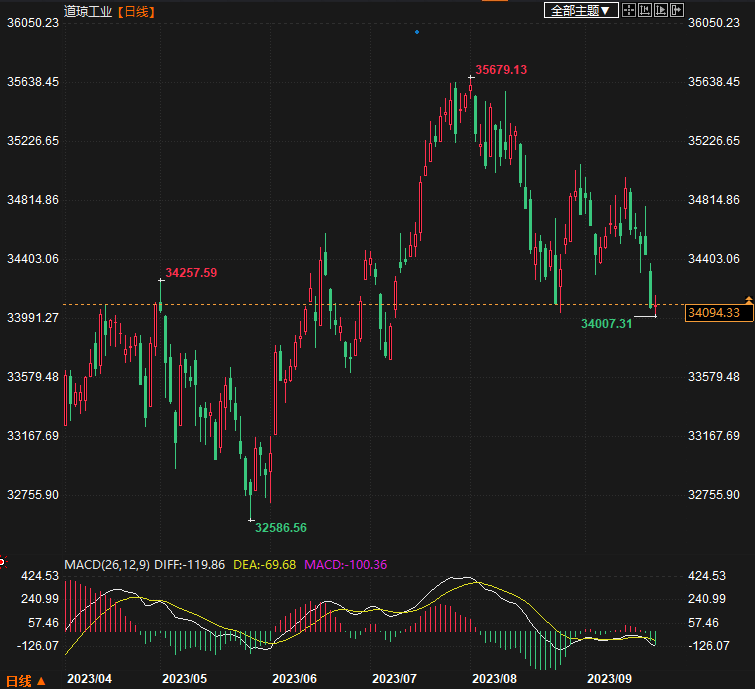Click the 32586.56 low price marker
Screen dimensions: 755x689
point(281,527)
